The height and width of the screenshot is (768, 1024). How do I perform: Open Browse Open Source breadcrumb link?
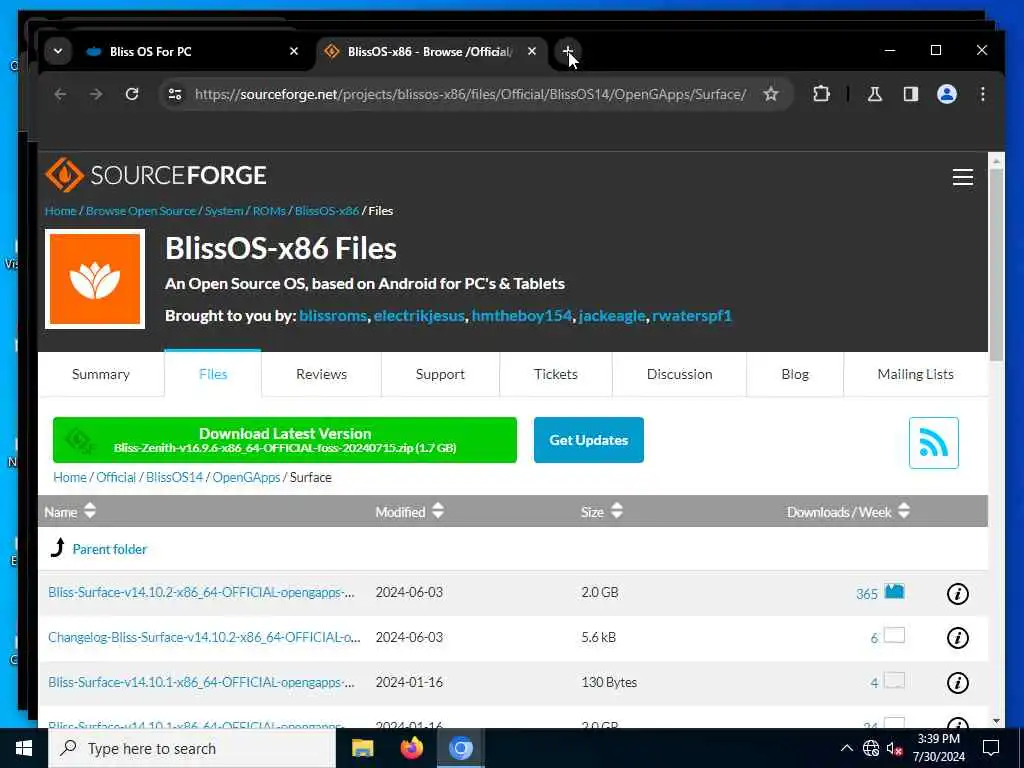click(140, 210)
